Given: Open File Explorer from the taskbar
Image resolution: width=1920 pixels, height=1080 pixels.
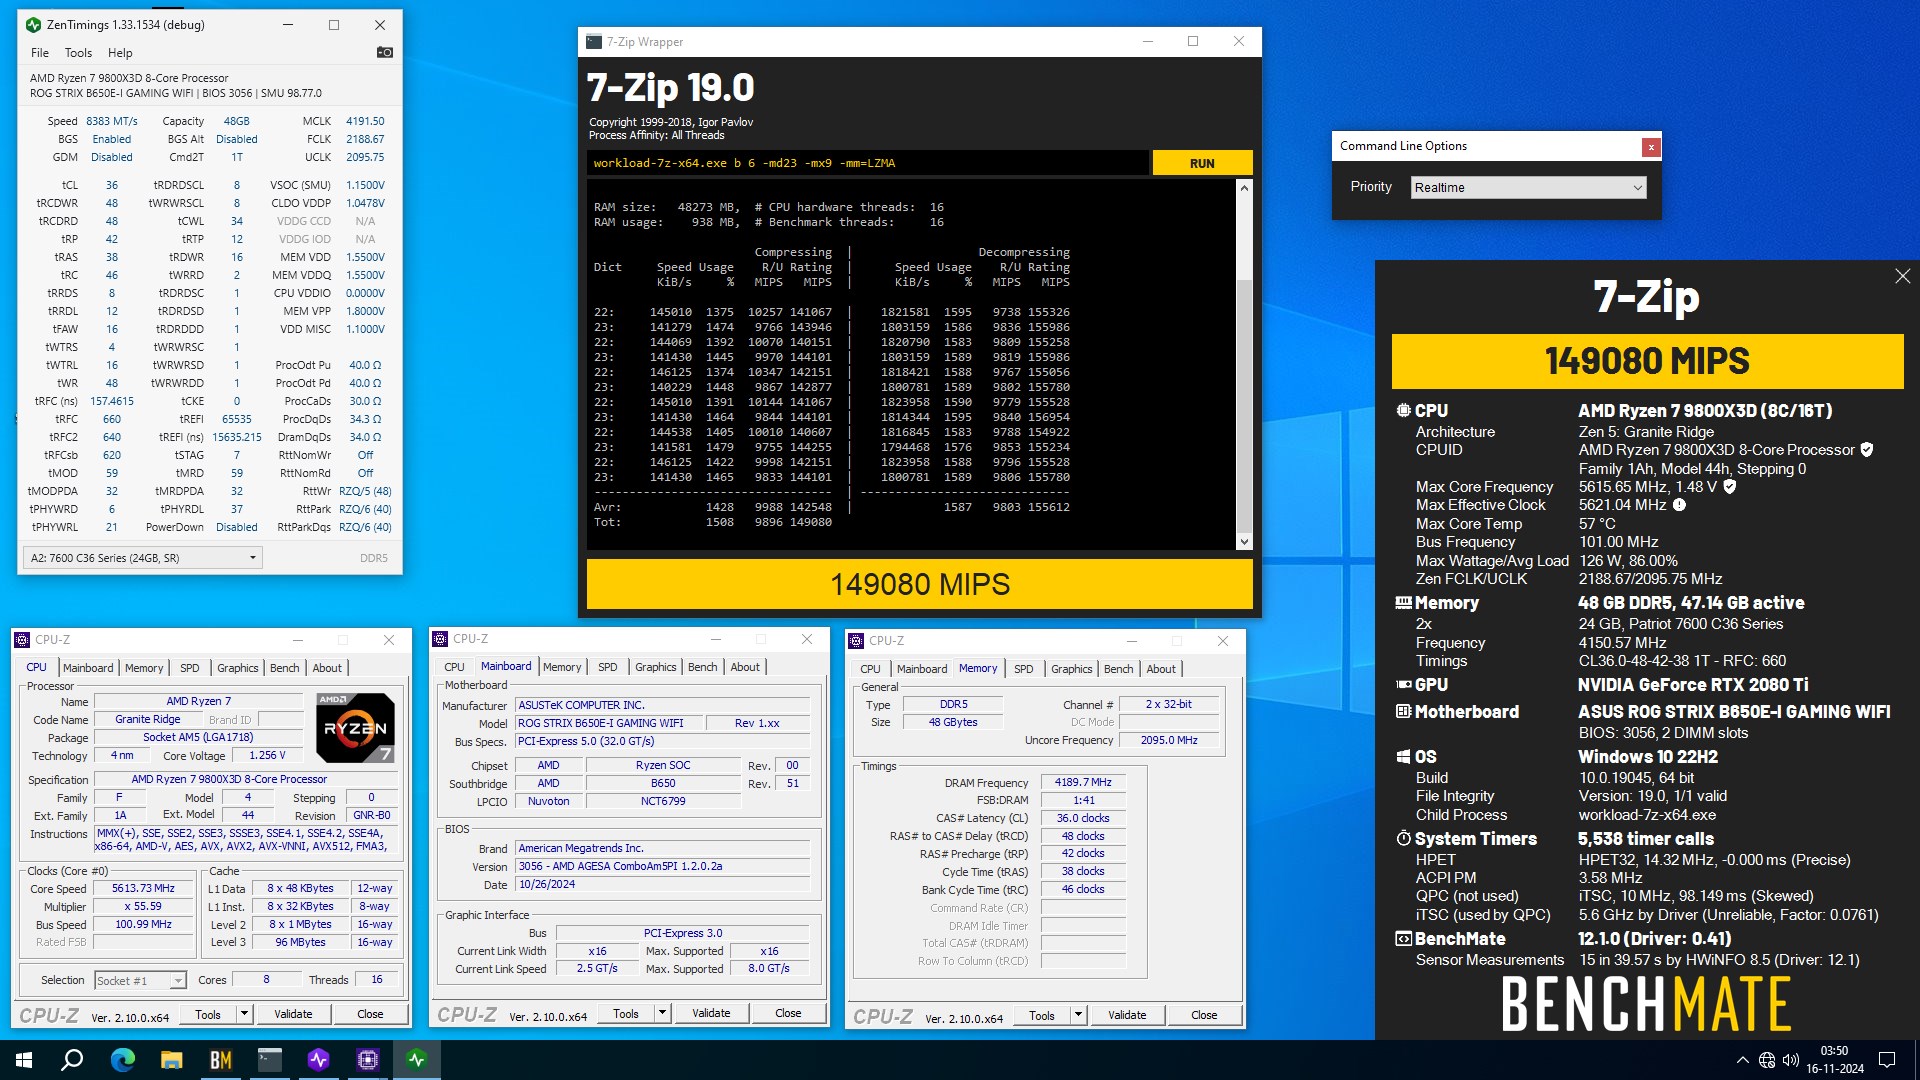Looking at the screenshot, I should [x=171, y=1060].
